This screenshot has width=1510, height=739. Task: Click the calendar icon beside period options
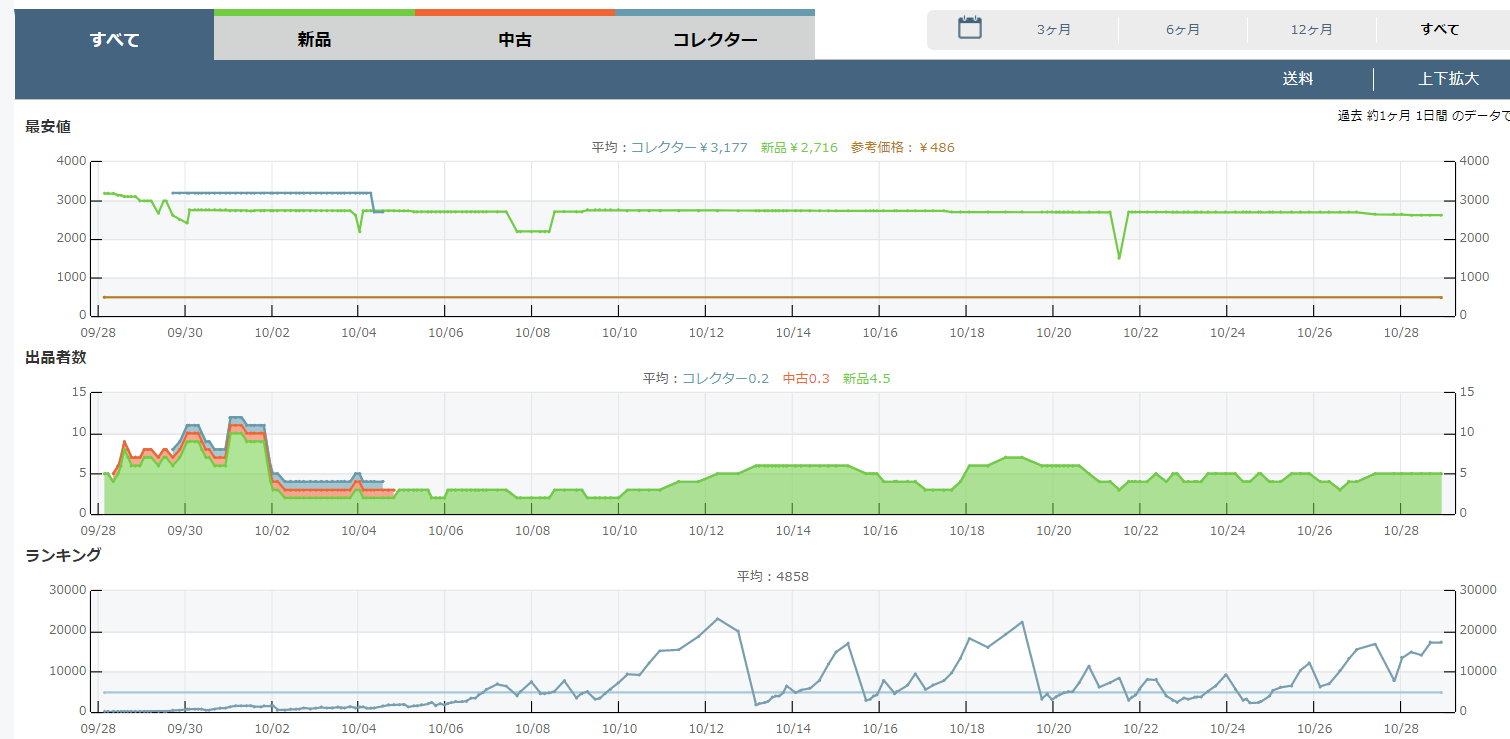[x=969, y=28]
